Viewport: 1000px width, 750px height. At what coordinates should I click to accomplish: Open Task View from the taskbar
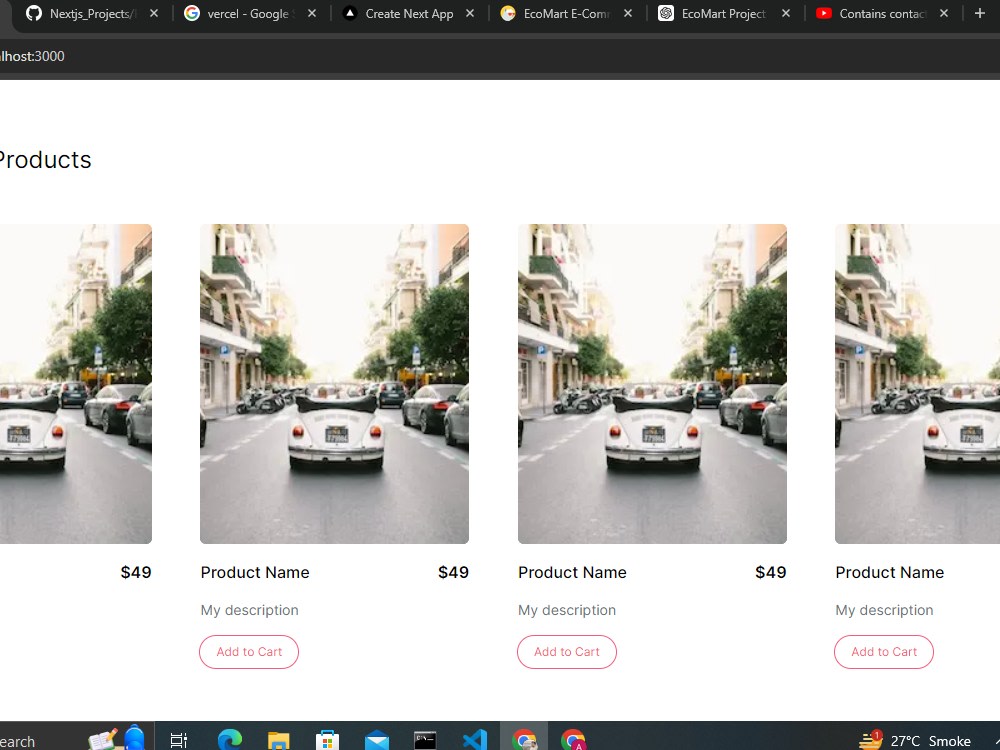click(x=179, y=740)
